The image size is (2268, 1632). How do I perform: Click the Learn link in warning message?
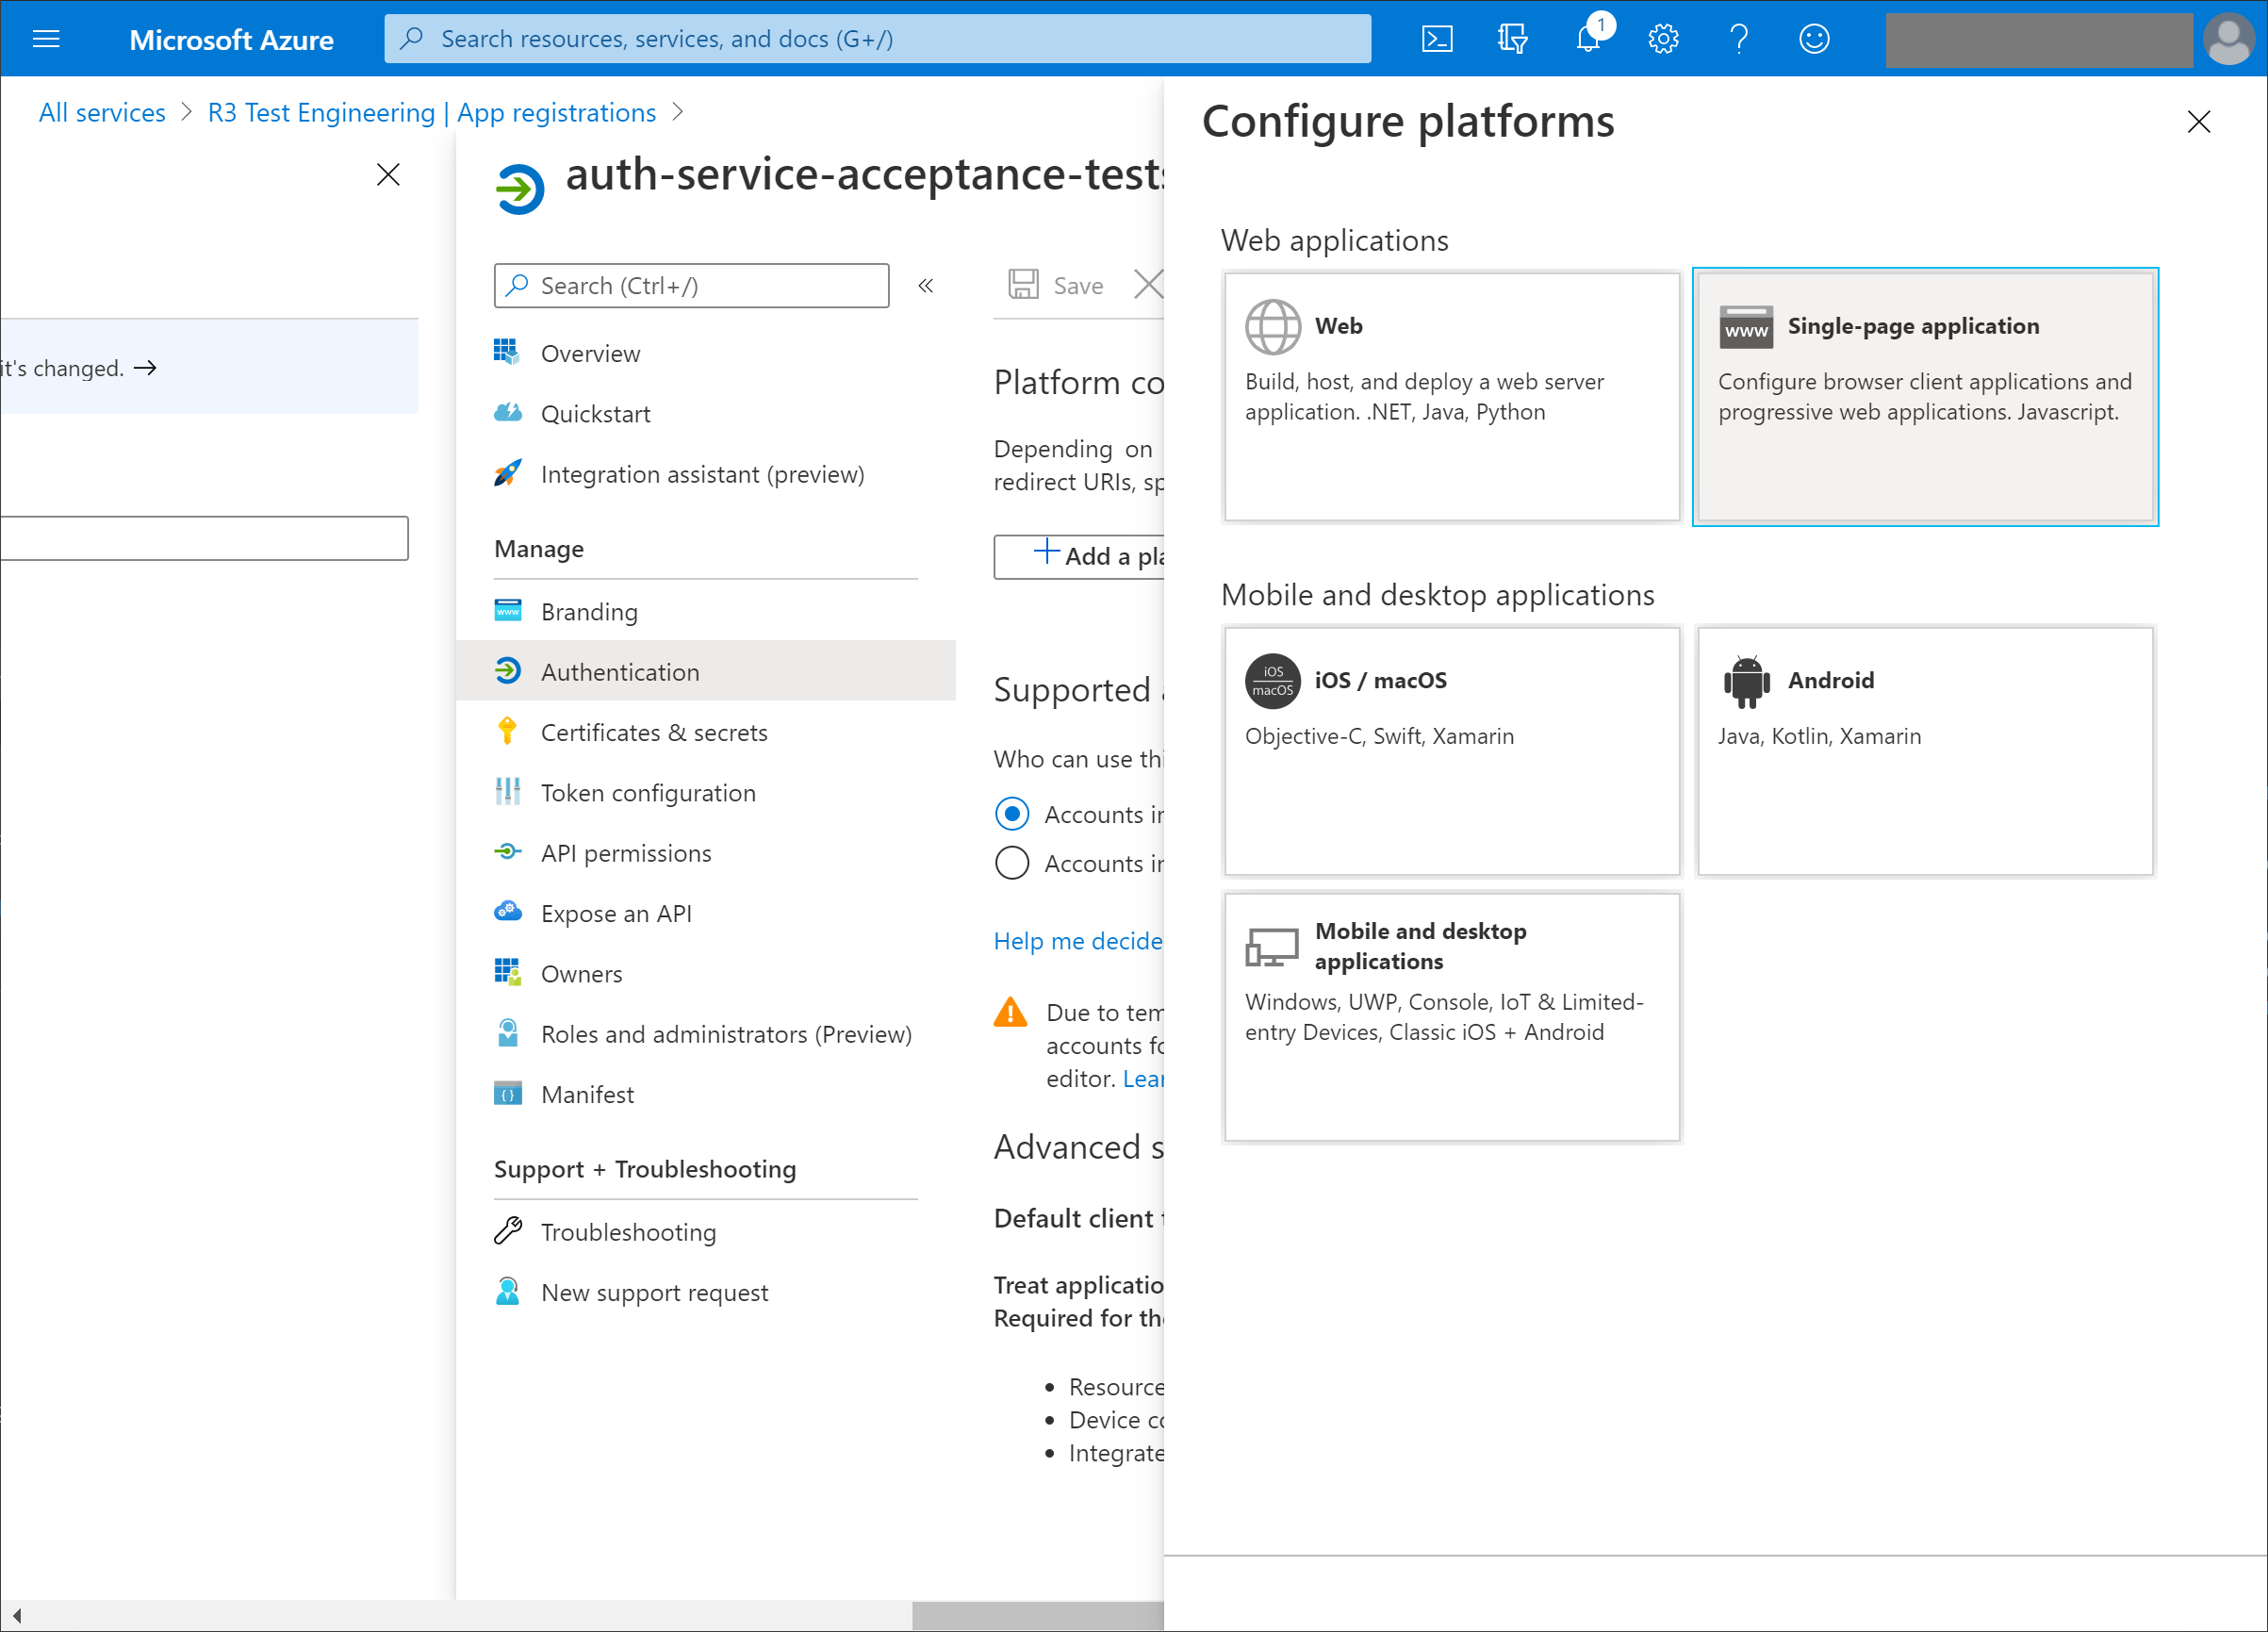[1143, 1078]
